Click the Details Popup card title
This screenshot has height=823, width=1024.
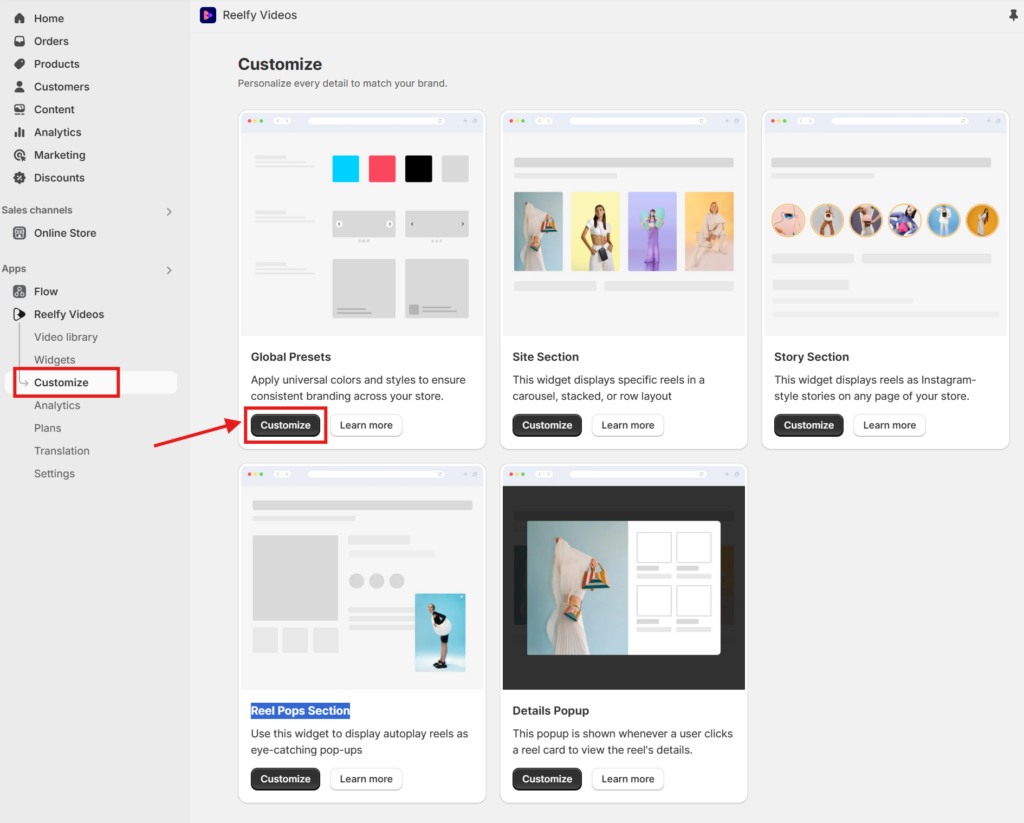[551, 711]
